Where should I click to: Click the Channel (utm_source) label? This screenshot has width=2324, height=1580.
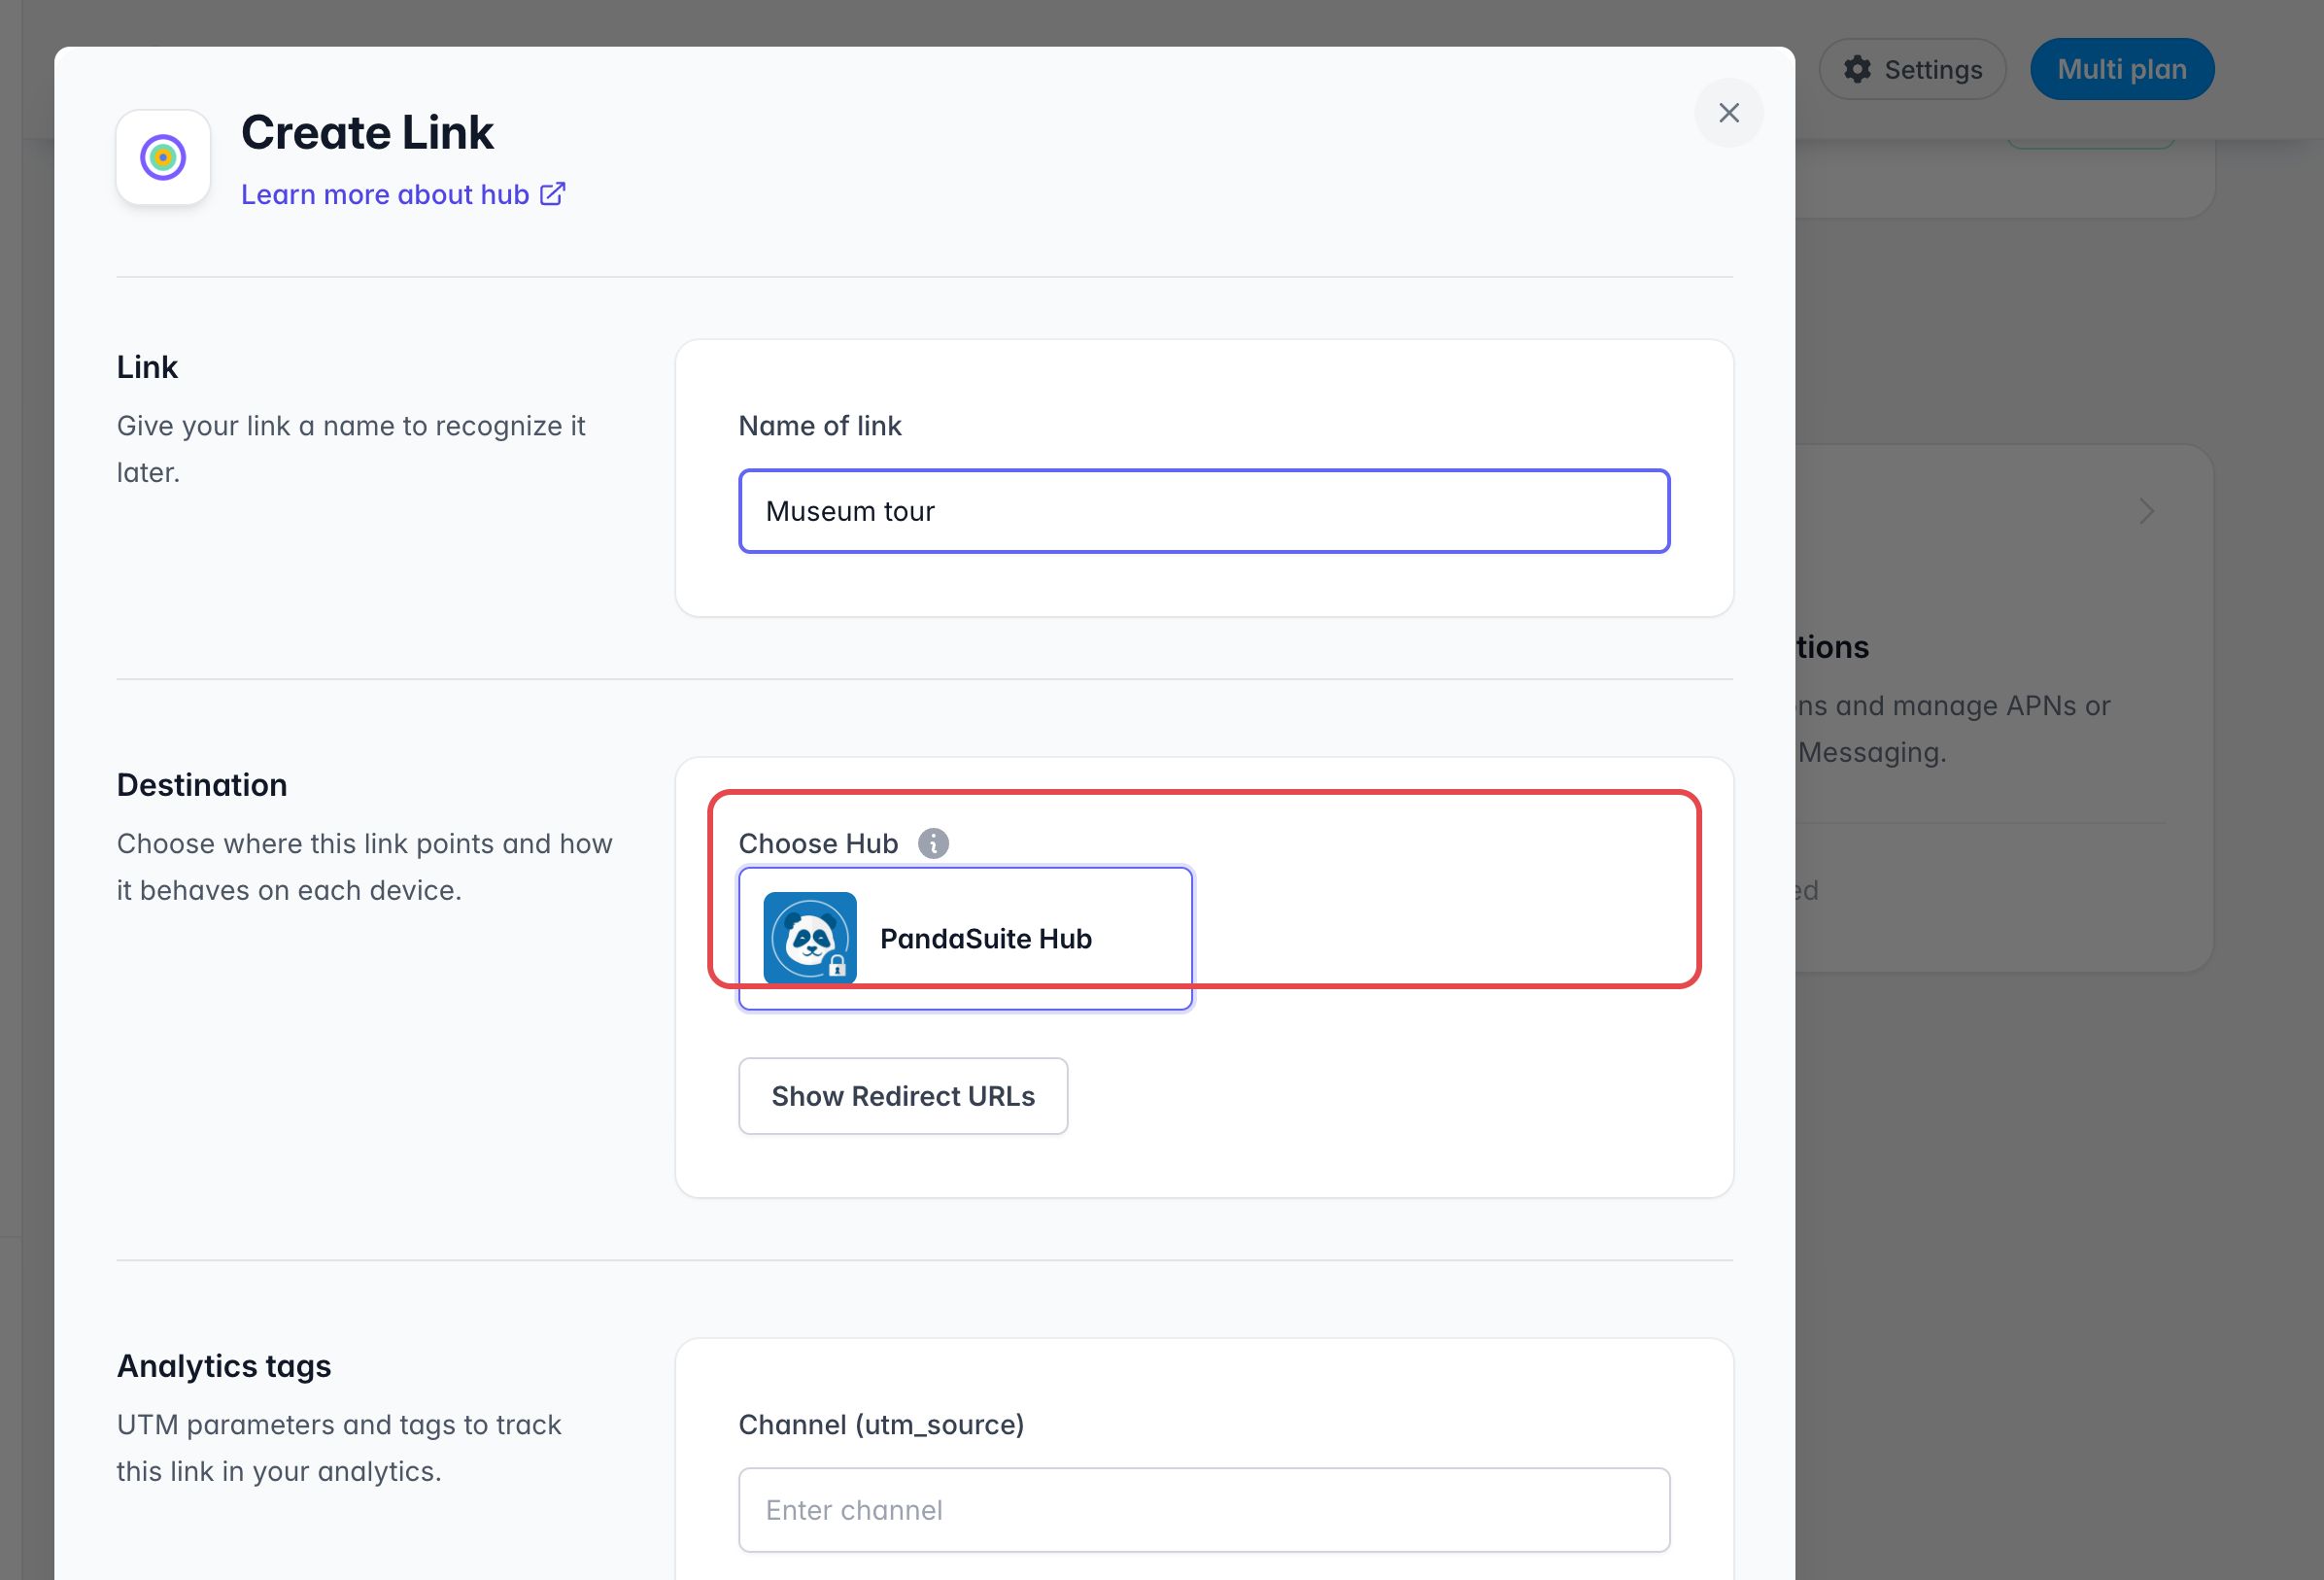click(881, 1424)
